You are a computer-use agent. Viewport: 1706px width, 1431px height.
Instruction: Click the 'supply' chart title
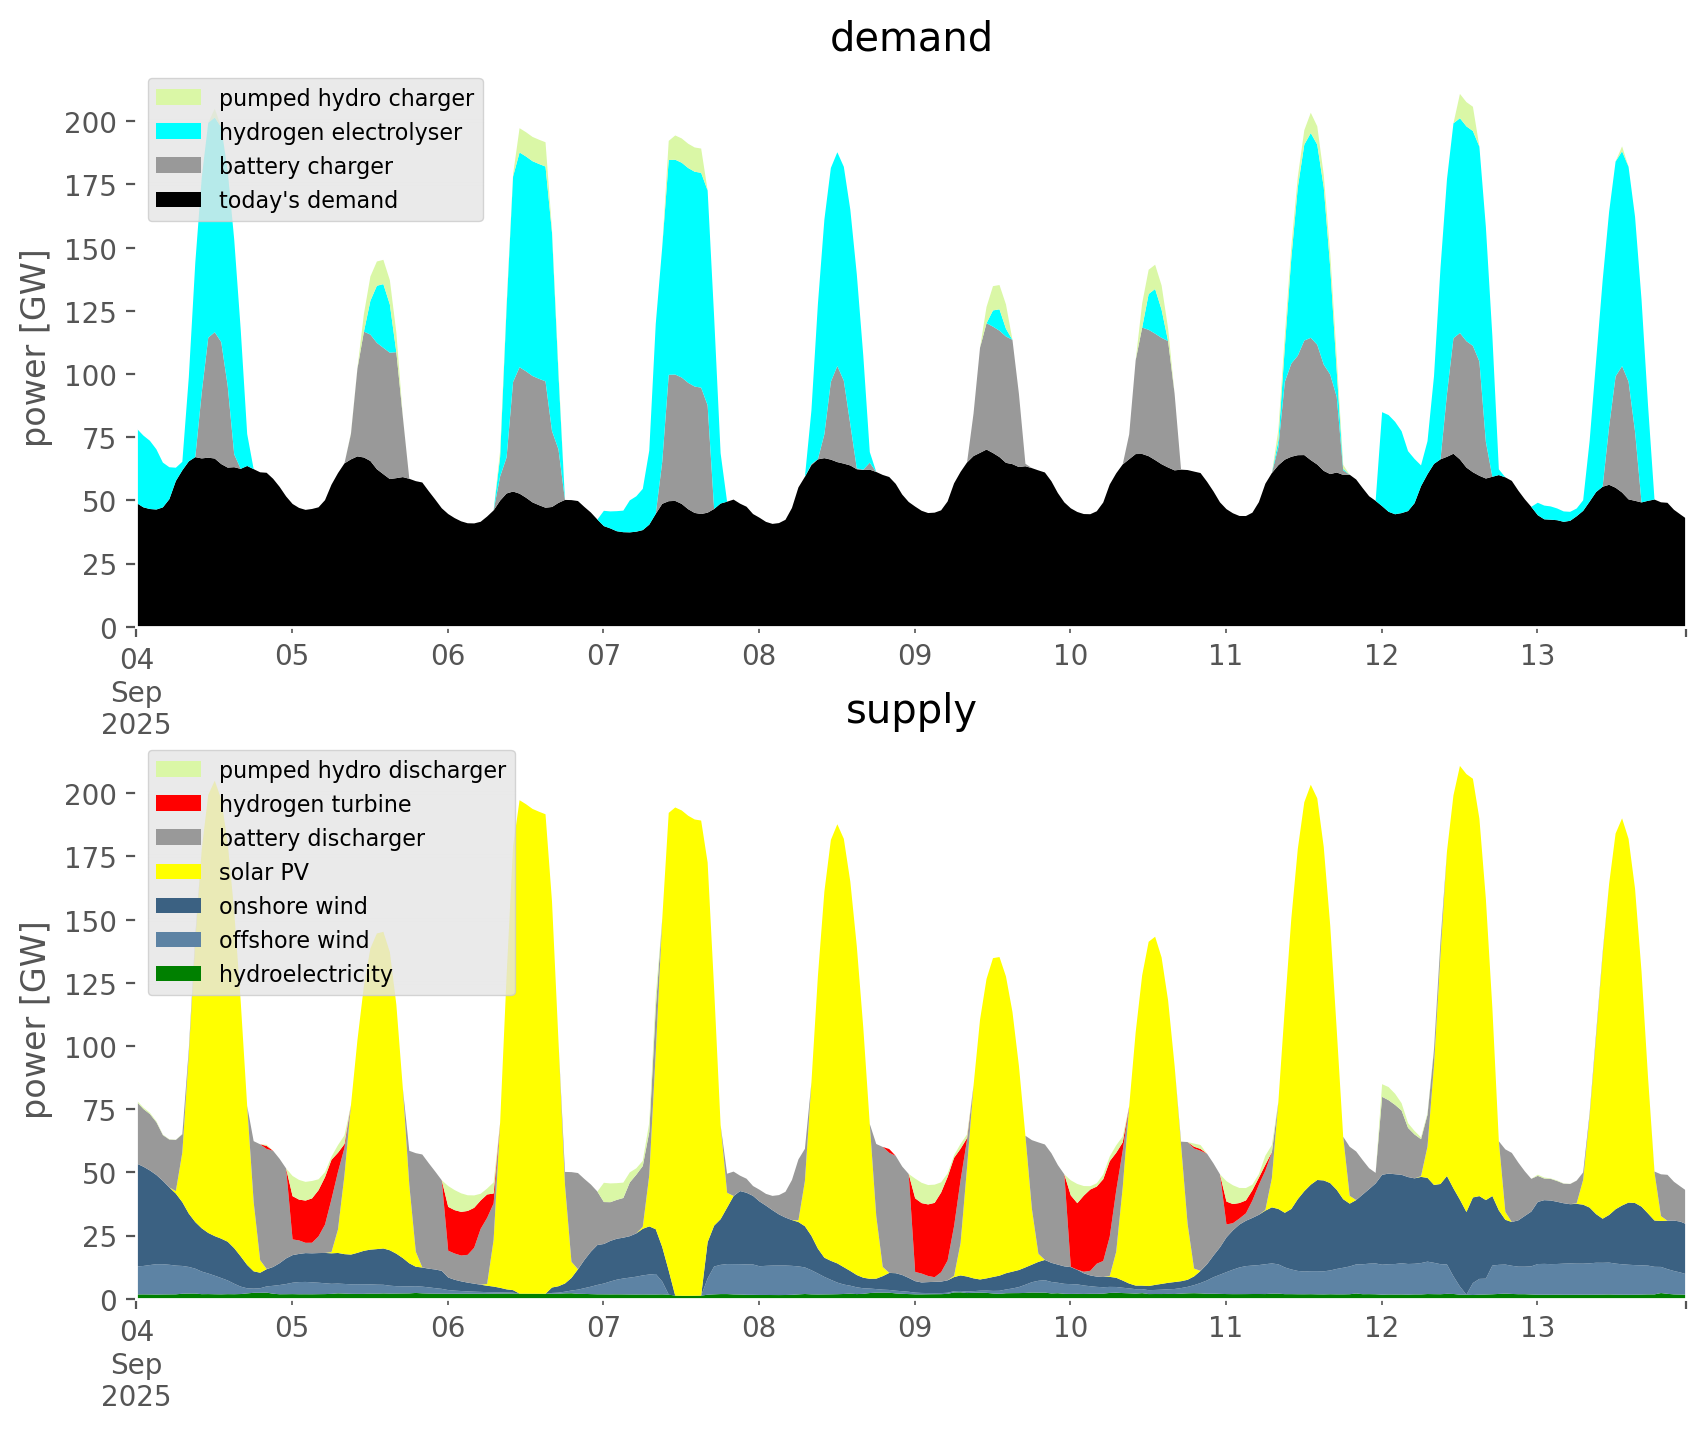[910, 710]
